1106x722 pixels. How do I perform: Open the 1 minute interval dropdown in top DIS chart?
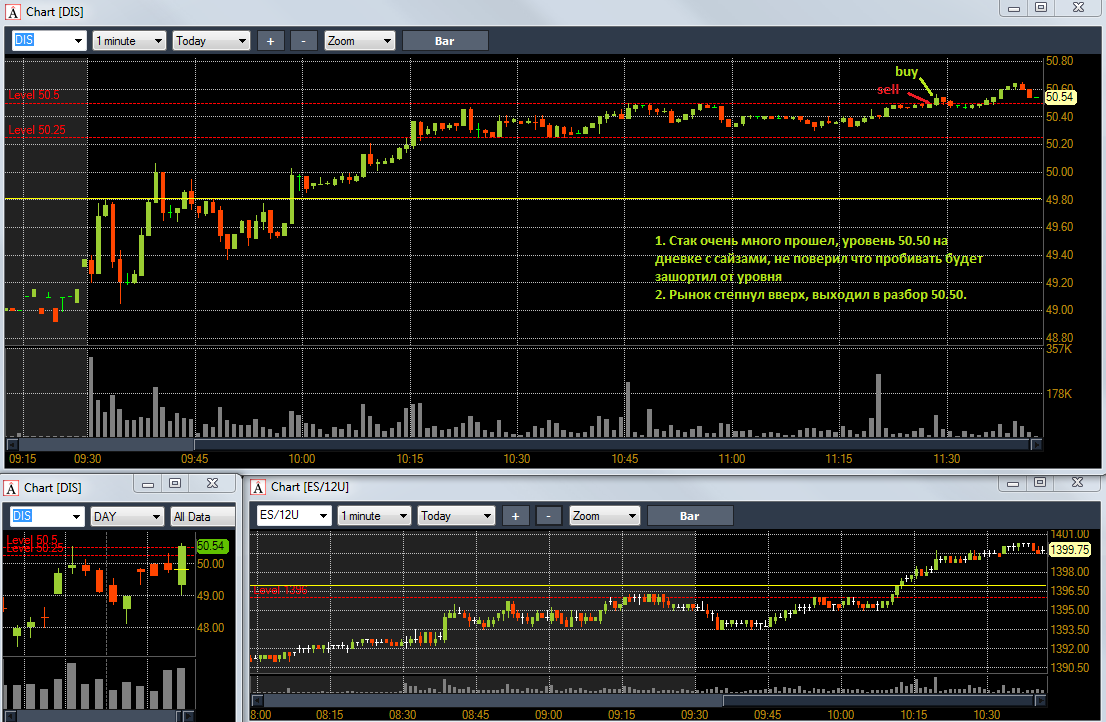130,41
